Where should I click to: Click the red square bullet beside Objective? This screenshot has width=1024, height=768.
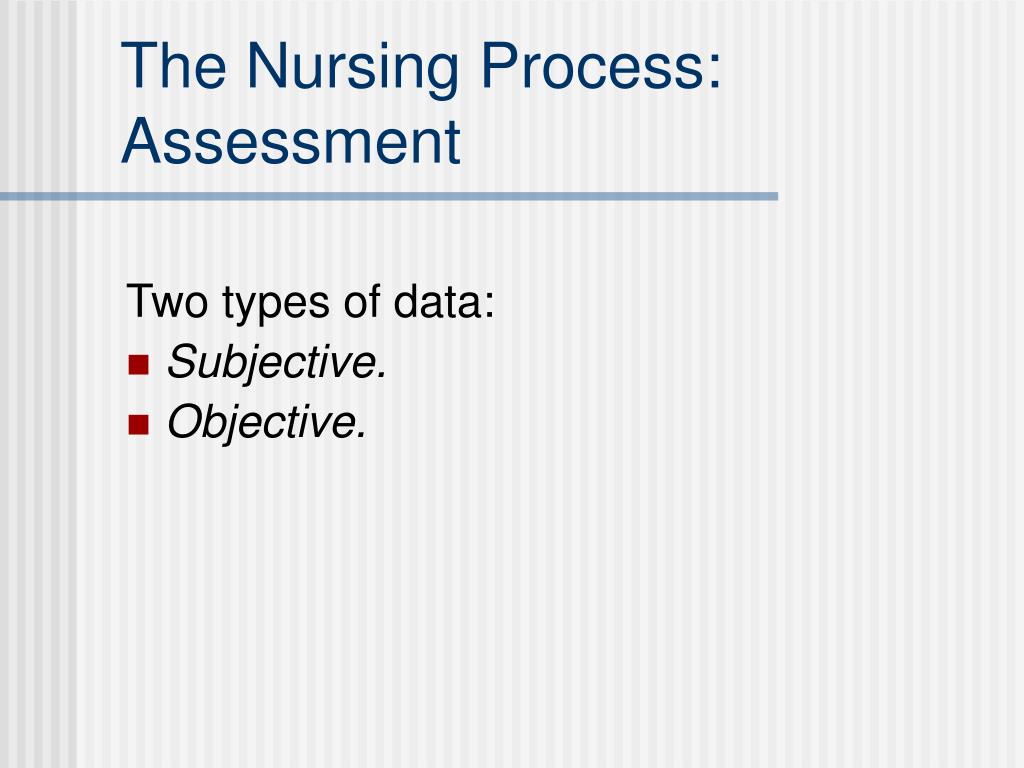tap(138, 424)
